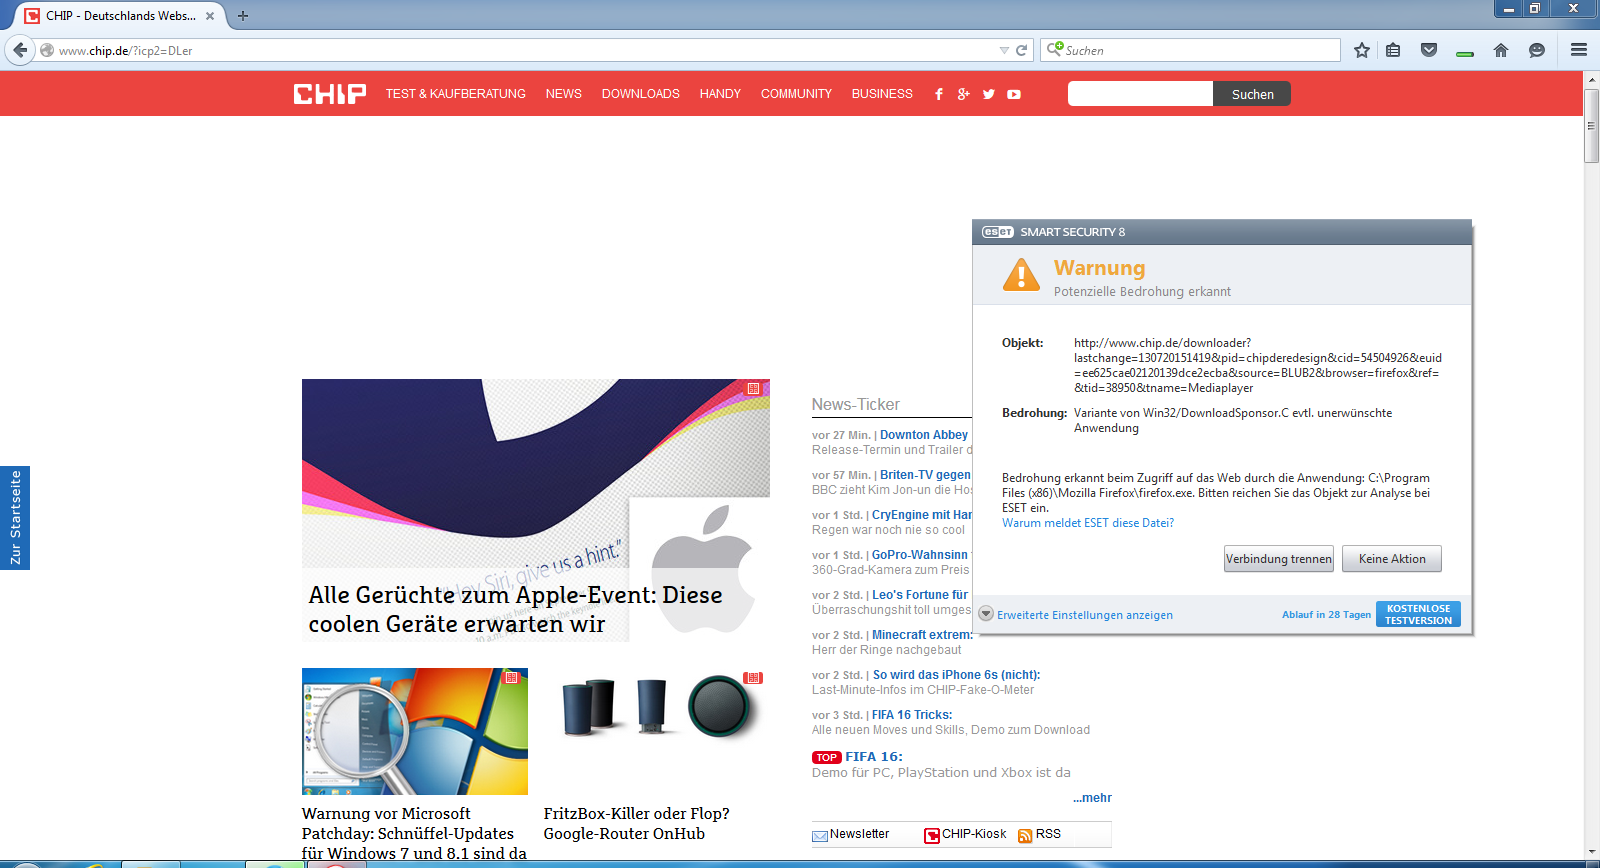Click the RSS feed icon
This screenshot has height=868, width=1600.
pos(1025,835)
